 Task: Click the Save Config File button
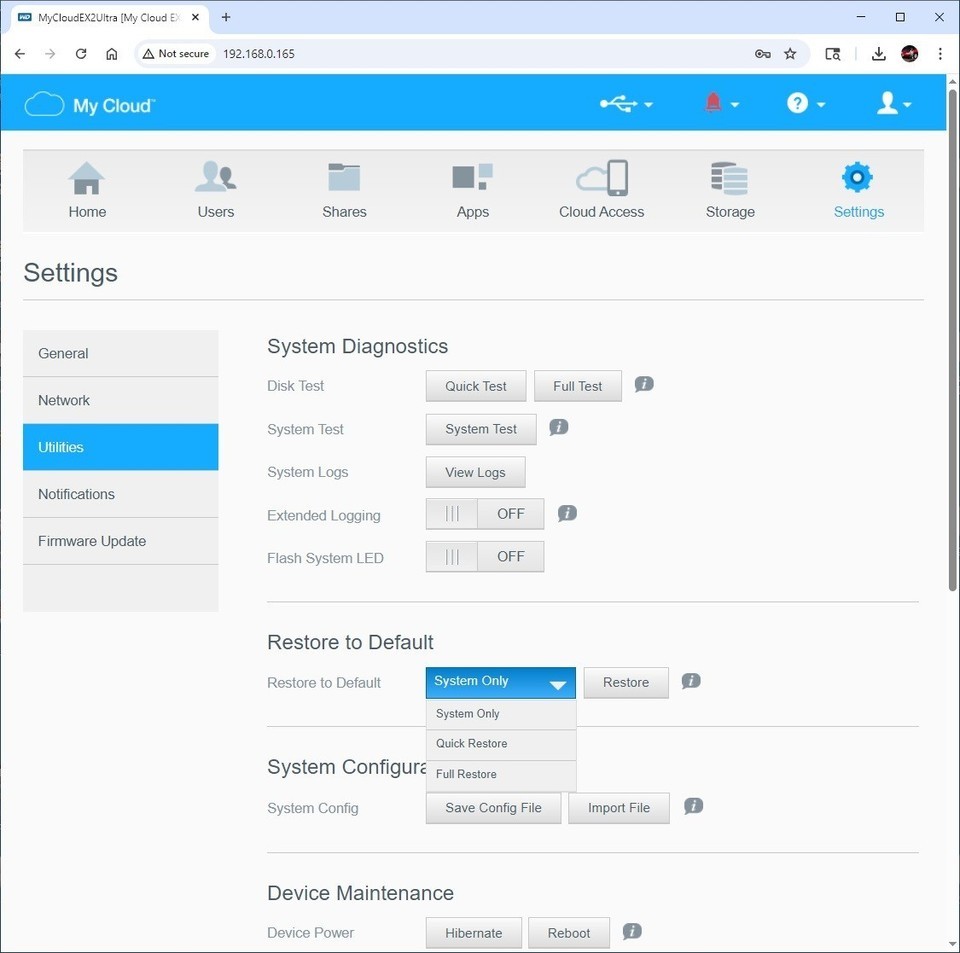pyautogui.click(x=493, y=808)
